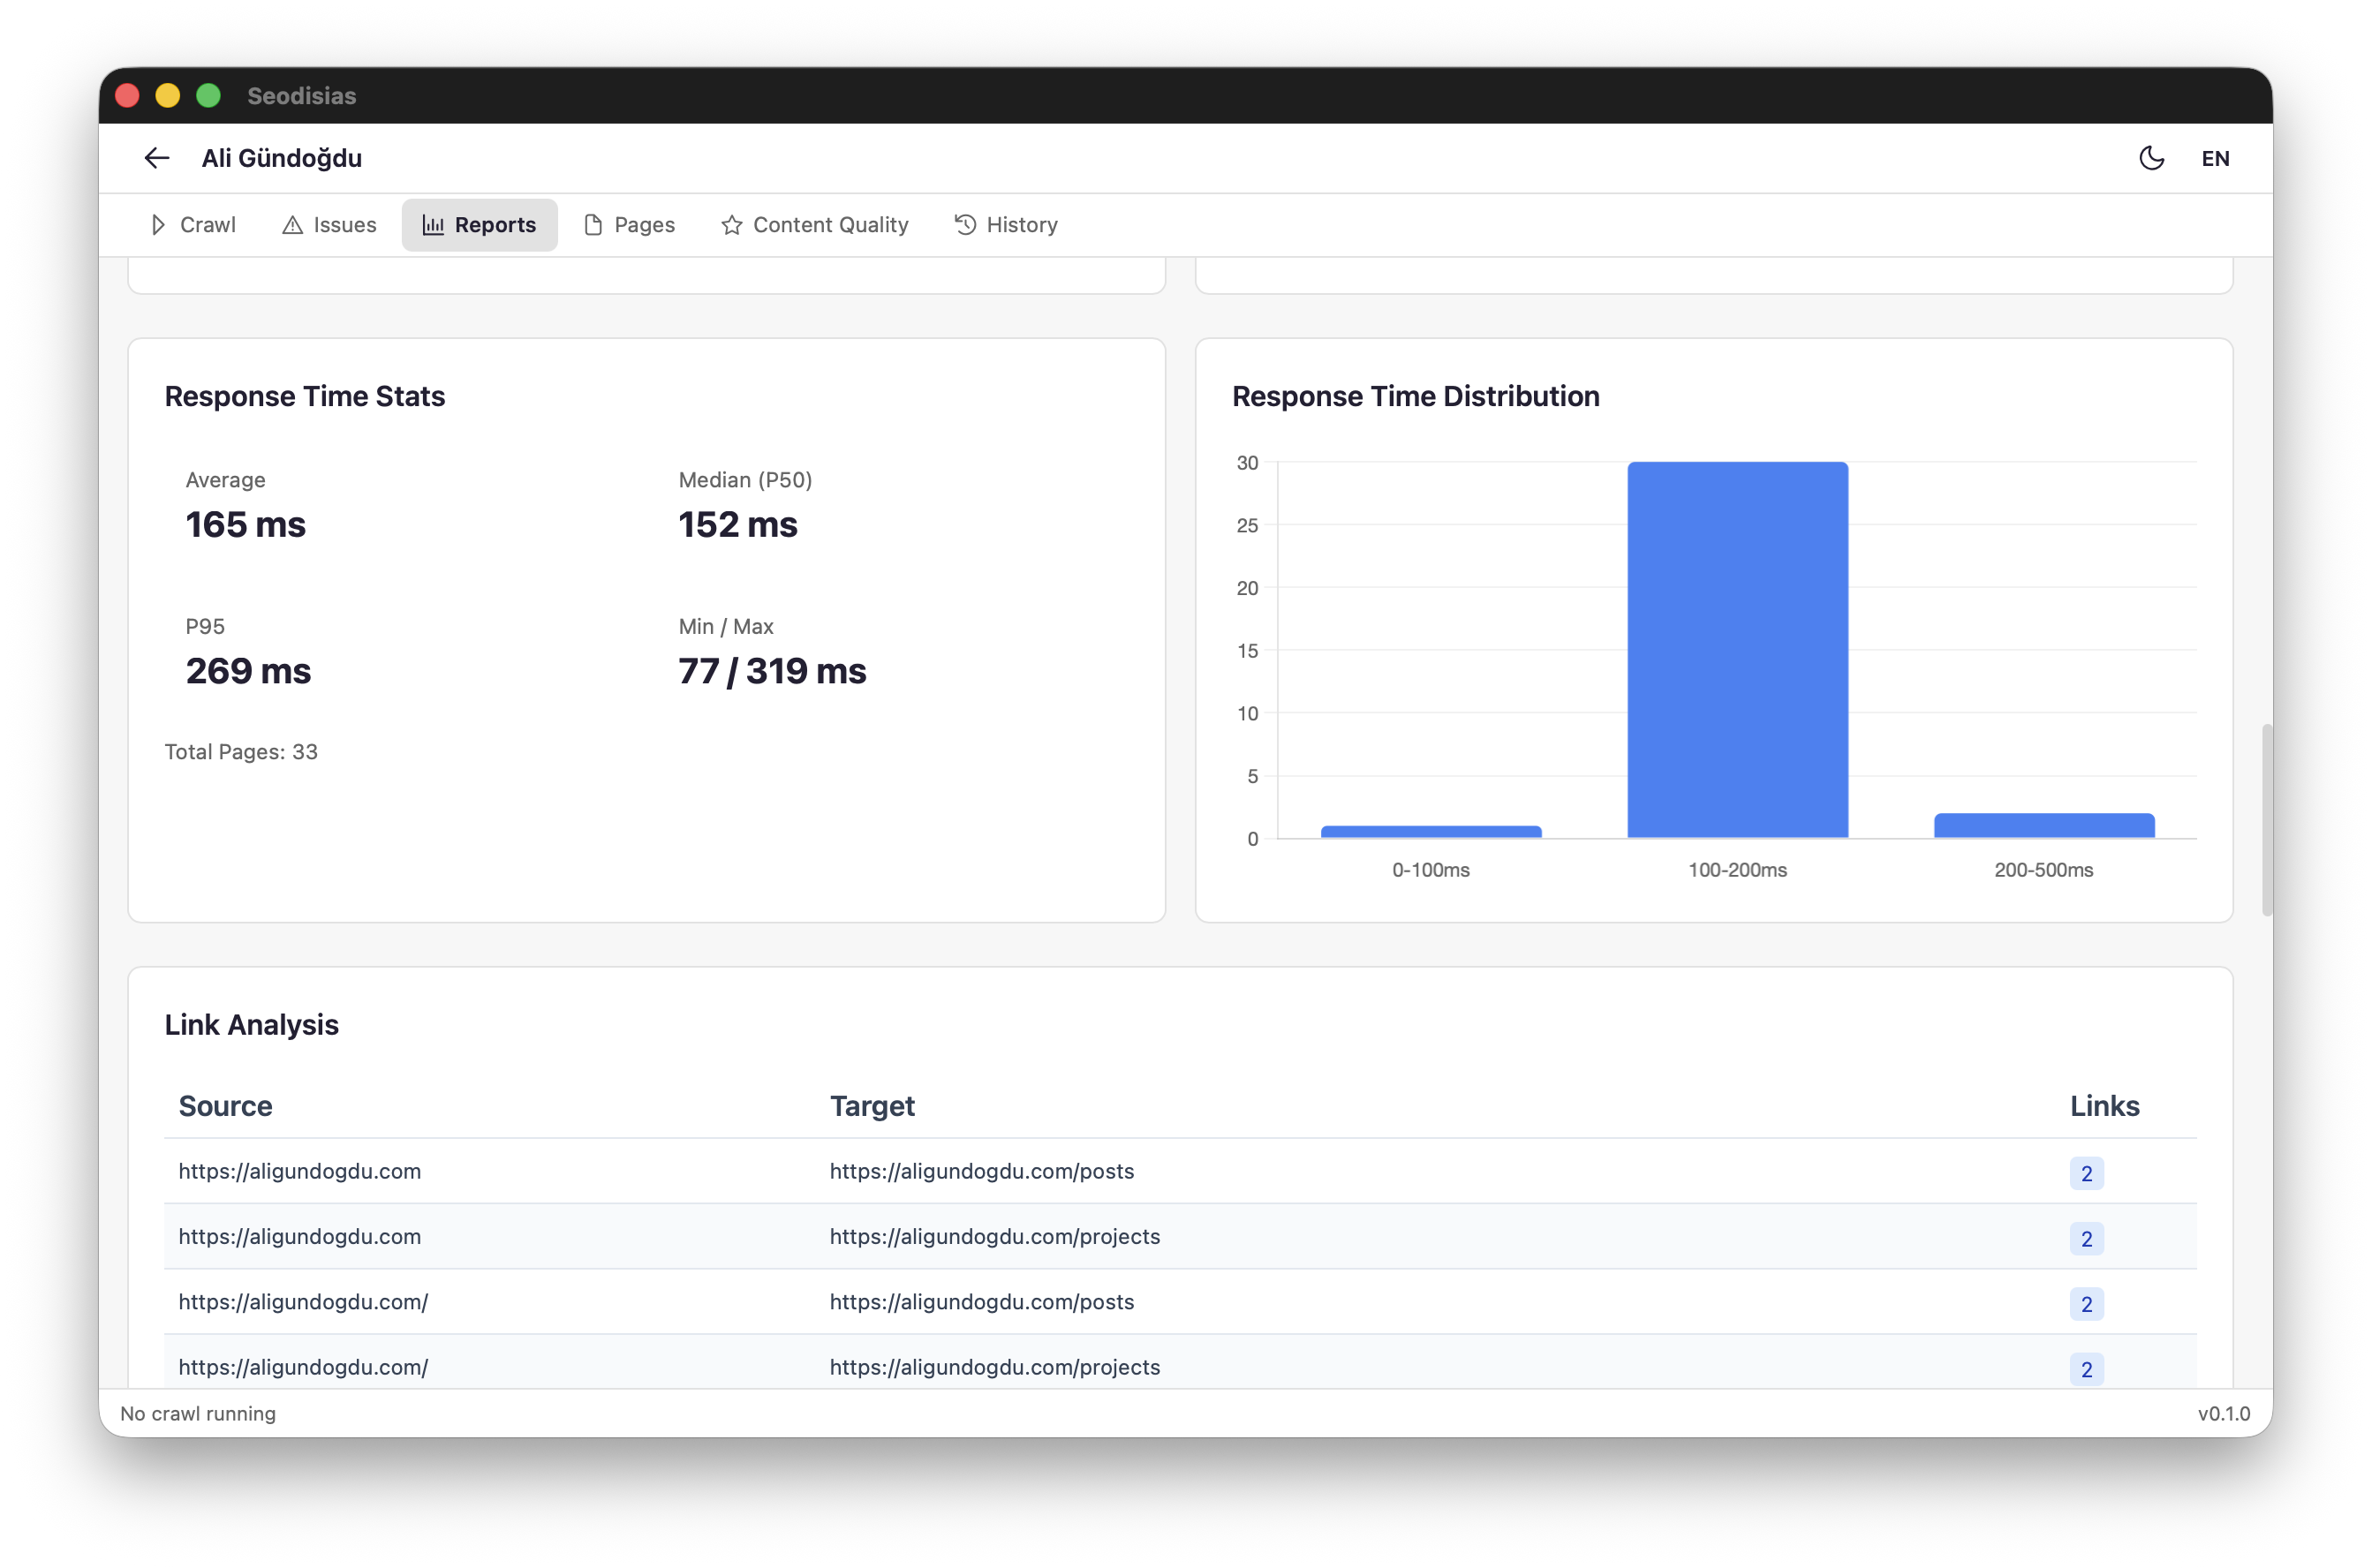Image resolution: width=2372 pixels, height=1568 pixels.
Task: Switch to the Pages tab
Action: coord(644,225)
